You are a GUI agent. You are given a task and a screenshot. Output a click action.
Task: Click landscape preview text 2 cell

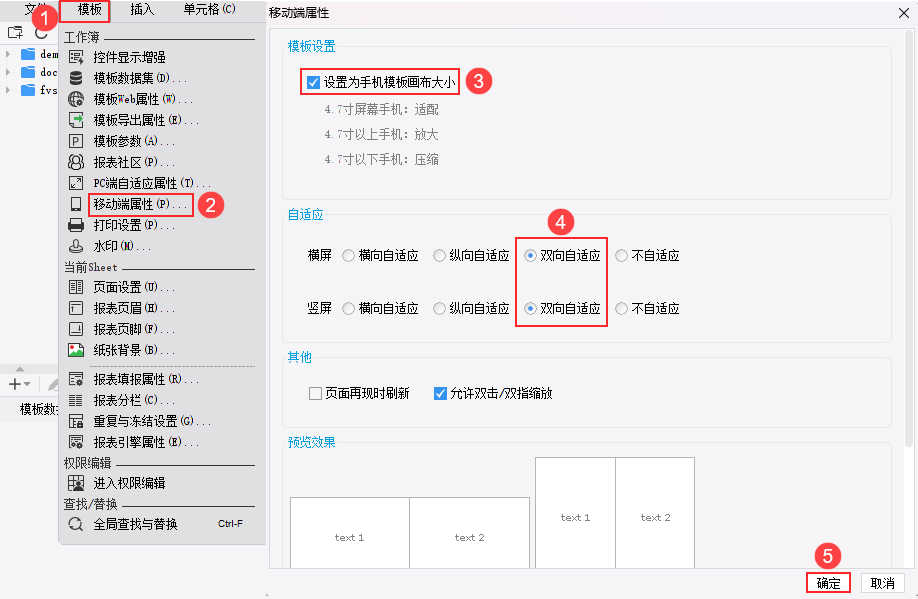point(470,533)
